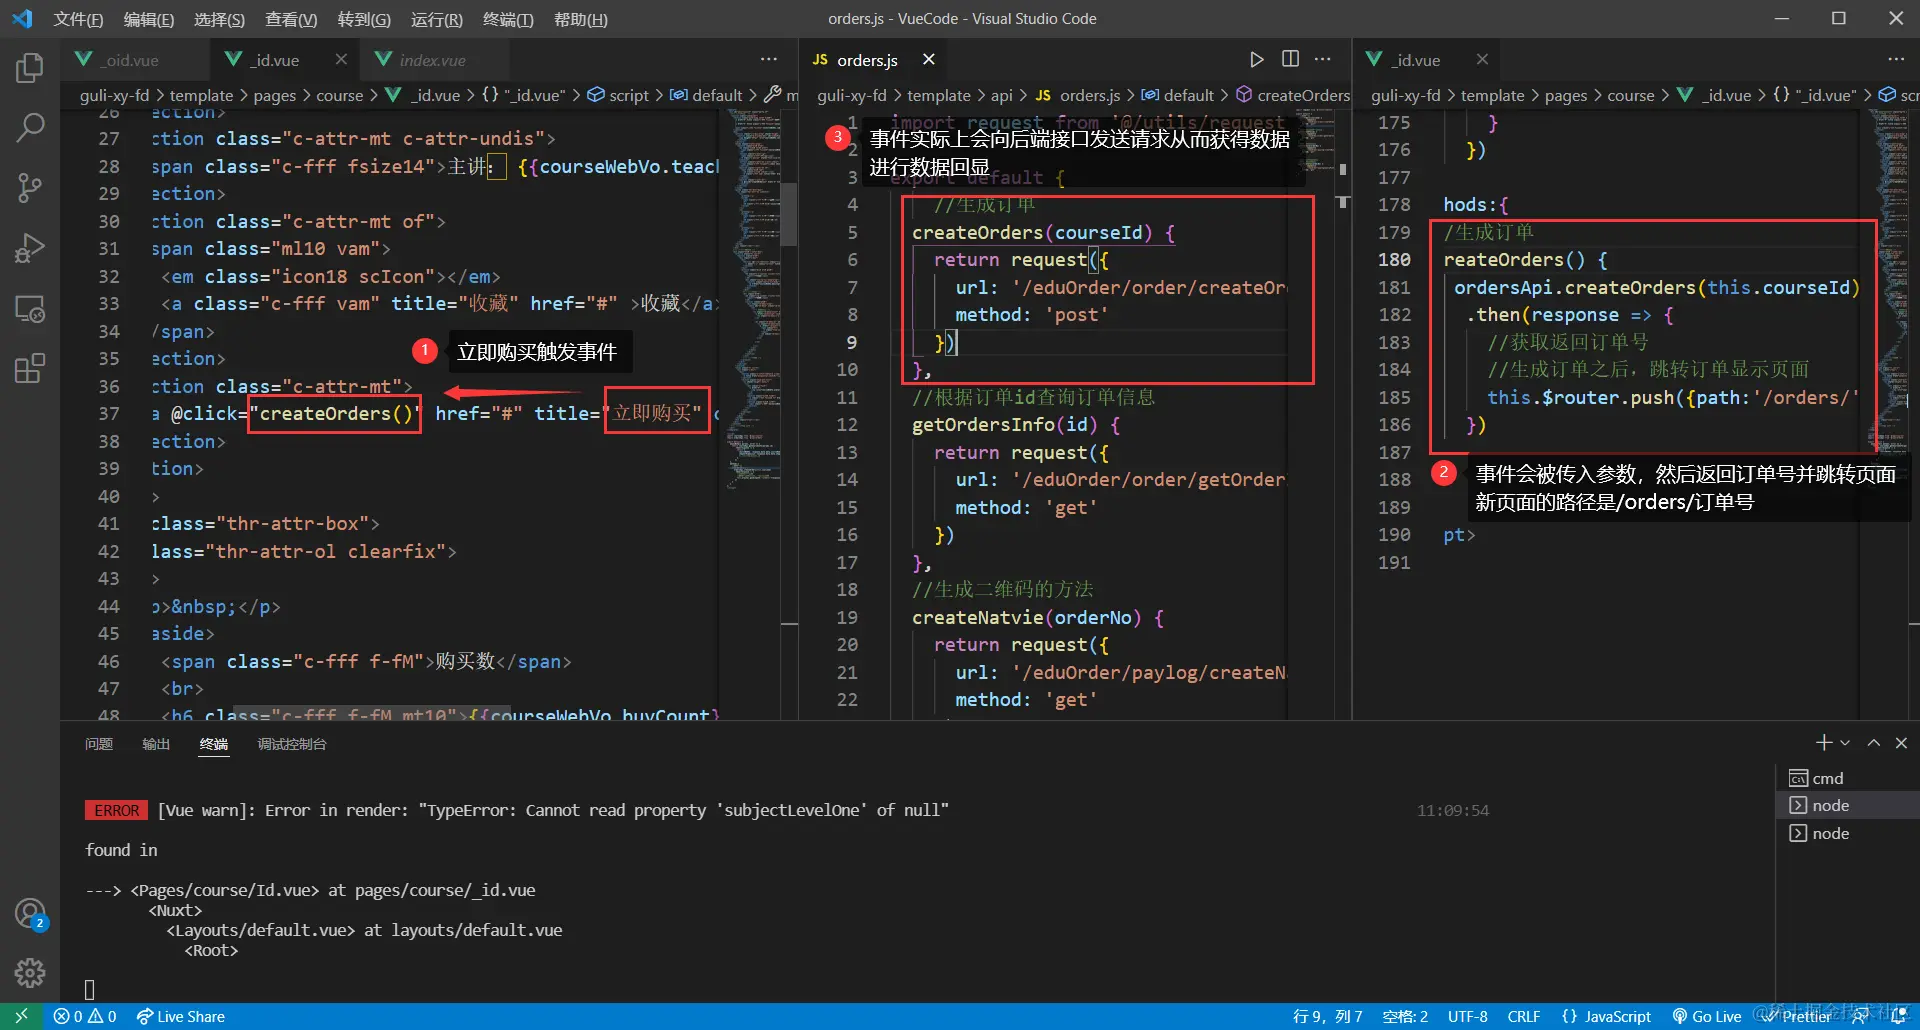Image resolution: width=1920 pixels, height=1030 pixels.
Task: Click Prettier in the status bar
Action: pos(1796,1016)
